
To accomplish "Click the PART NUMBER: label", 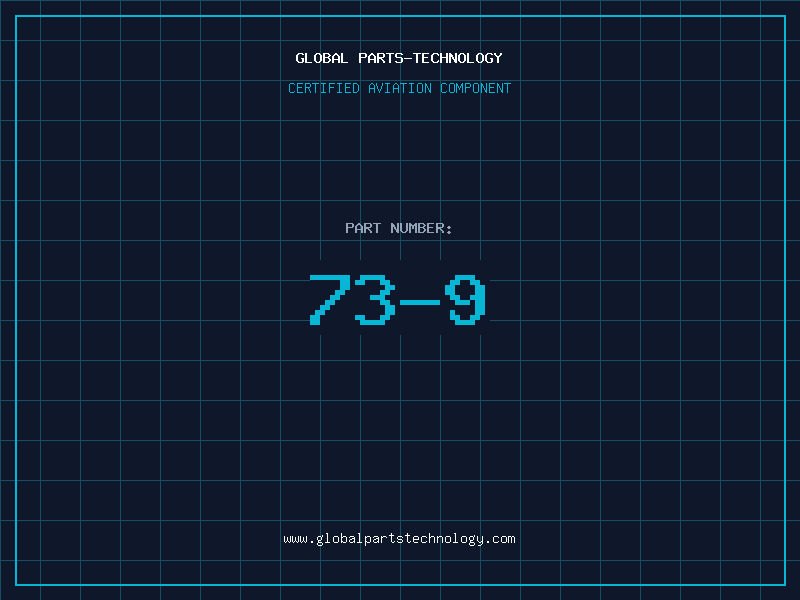I will point(399,228).
